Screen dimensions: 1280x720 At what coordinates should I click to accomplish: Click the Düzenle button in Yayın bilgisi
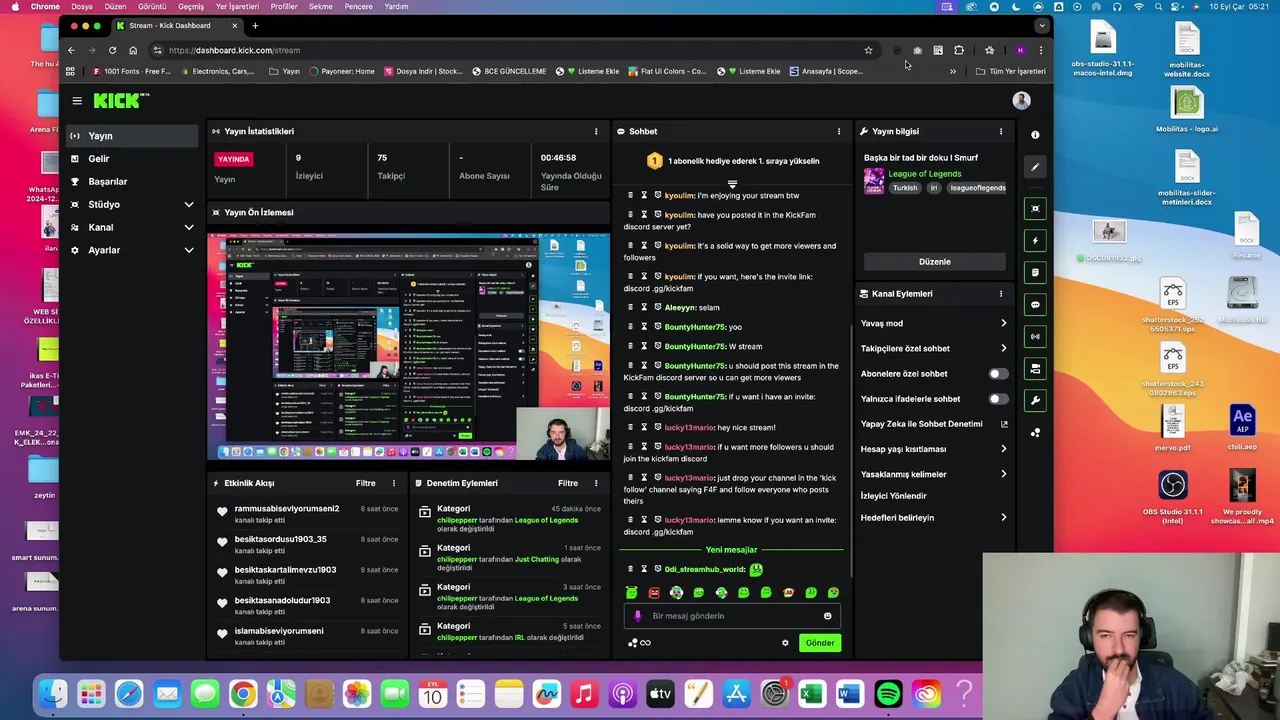click(x=935, y=262)
